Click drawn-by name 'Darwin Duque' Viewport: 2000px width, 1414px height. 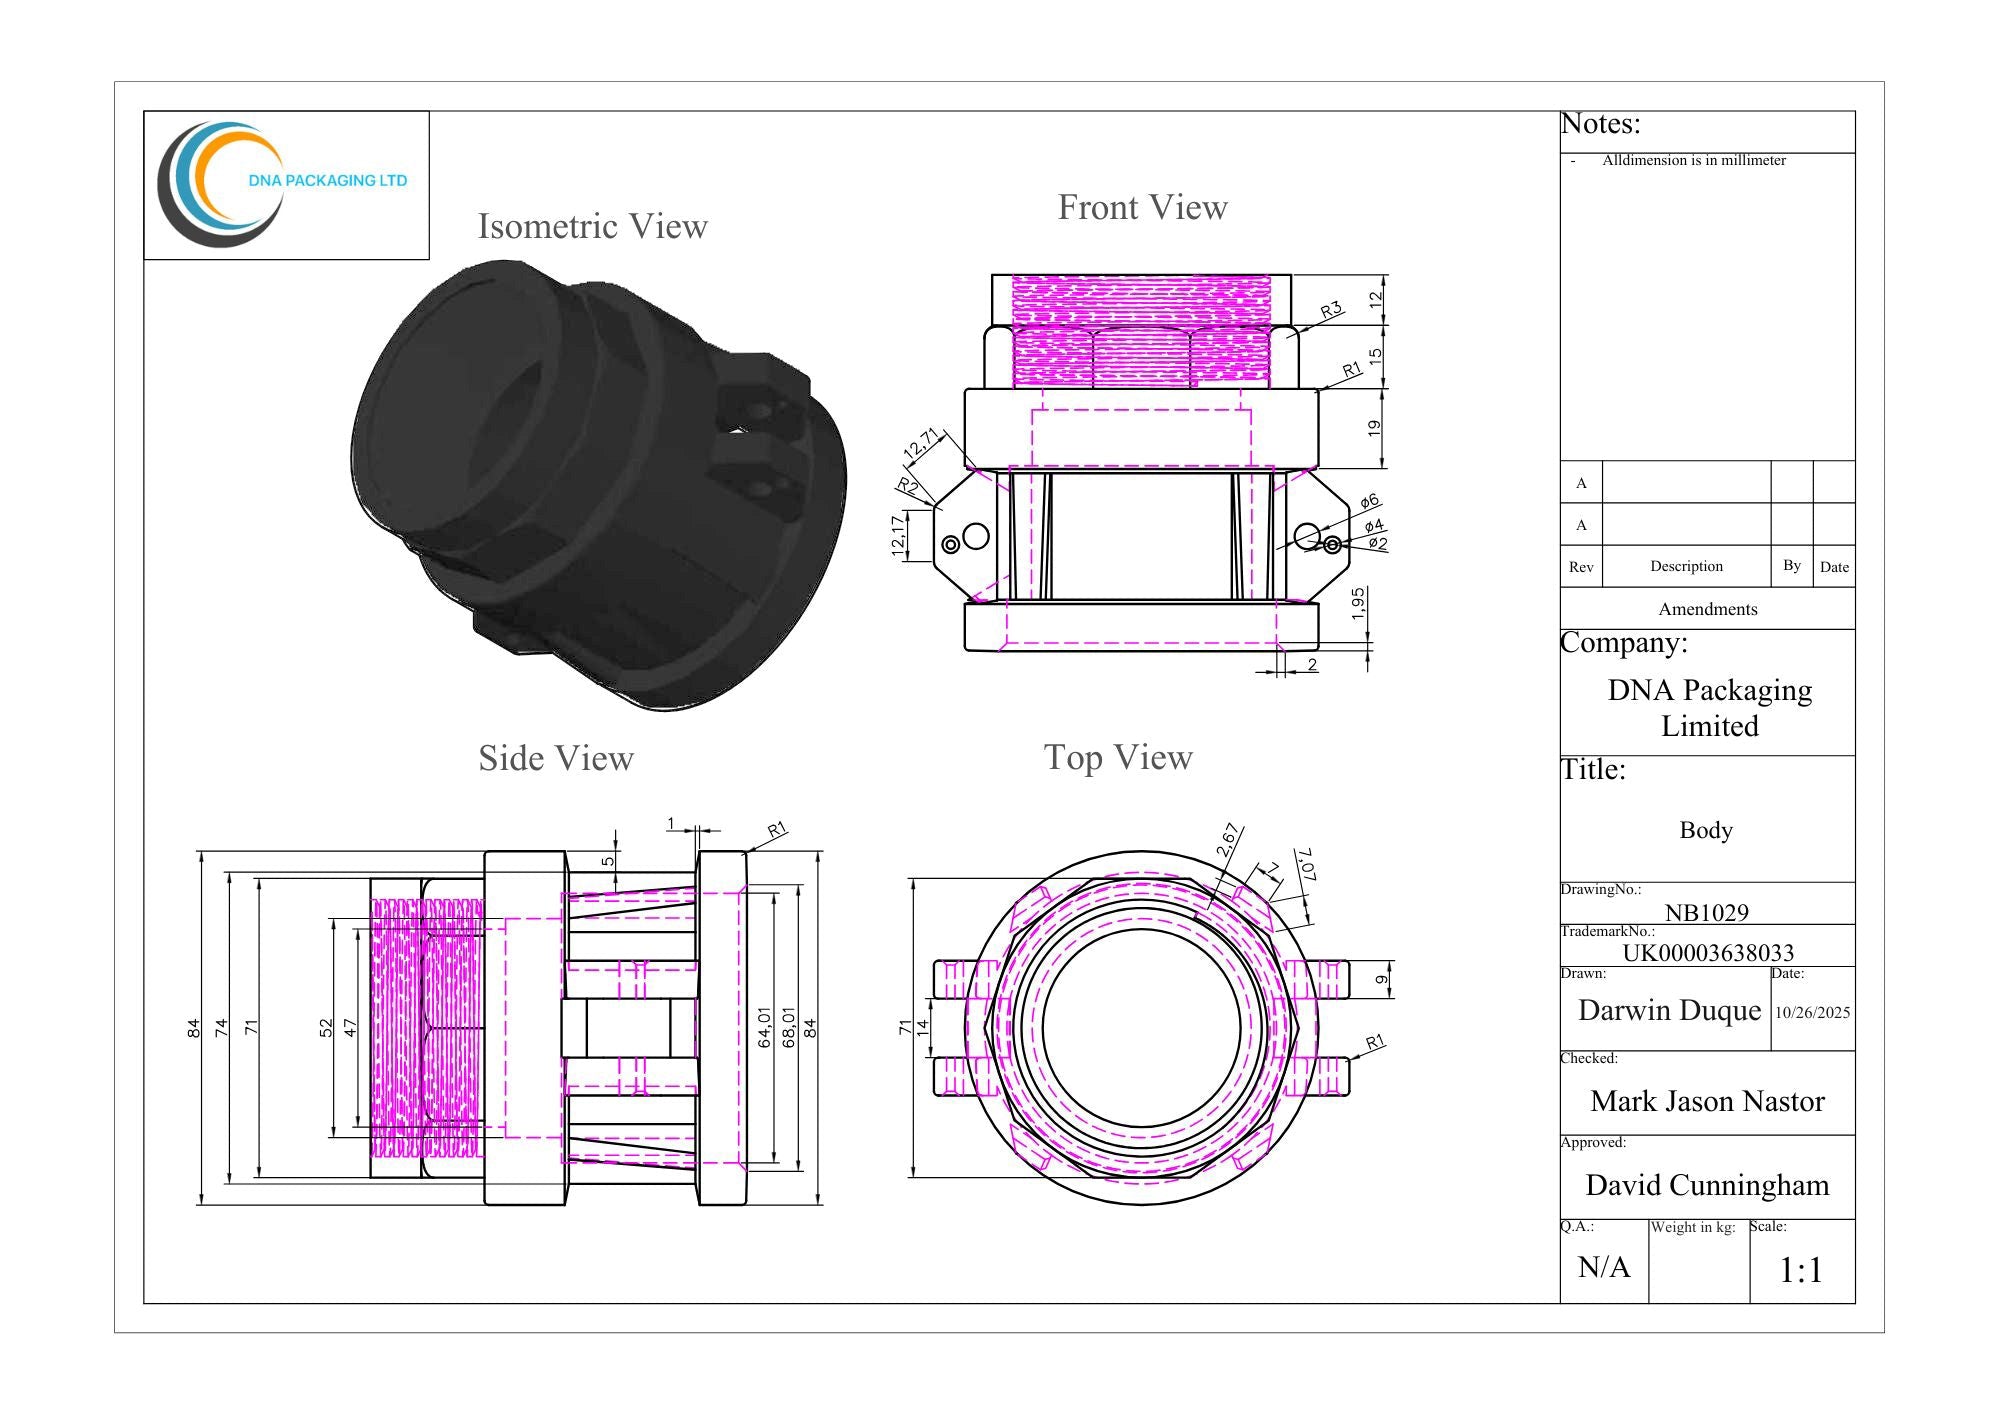[1669, 1010]
